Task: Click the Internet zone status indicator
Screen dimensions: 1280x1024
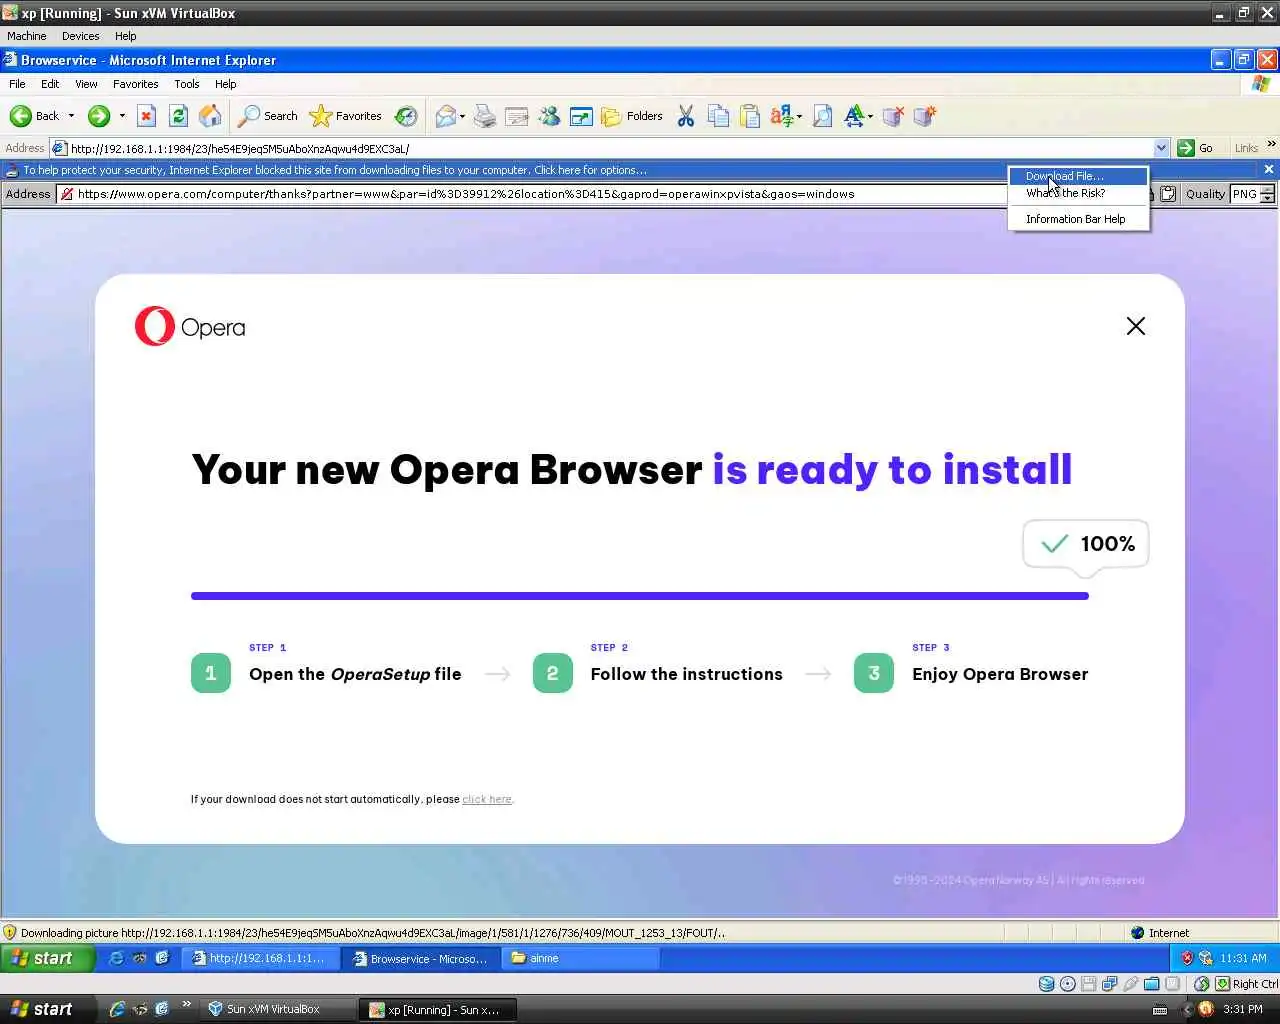Action: [x=1160, y=933]
